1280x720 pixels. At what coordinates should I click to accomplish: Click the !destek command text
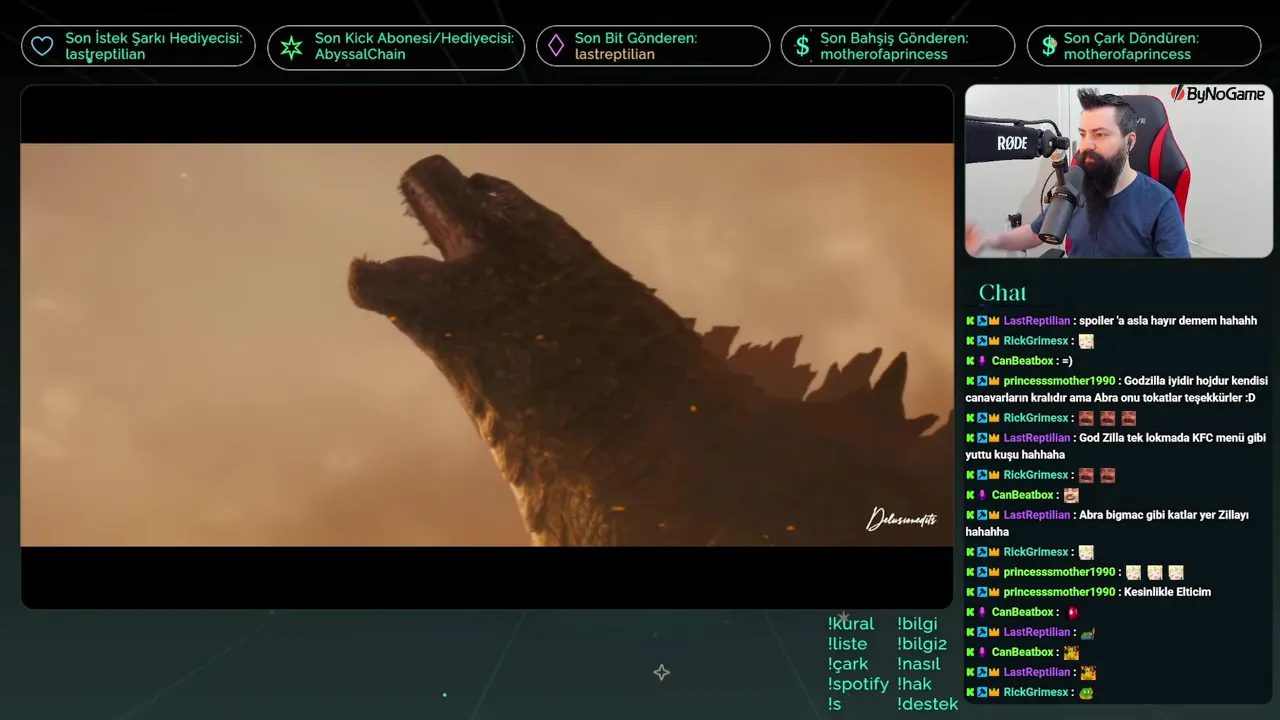[928, 704]
